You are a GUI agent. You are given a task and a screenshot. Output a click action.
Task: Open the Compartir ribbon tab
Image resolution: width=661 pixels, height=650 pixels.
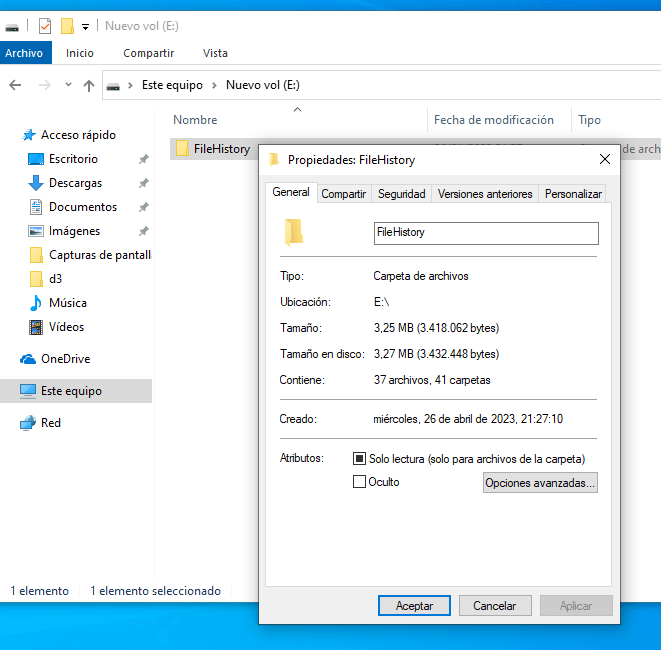[148, 53]
